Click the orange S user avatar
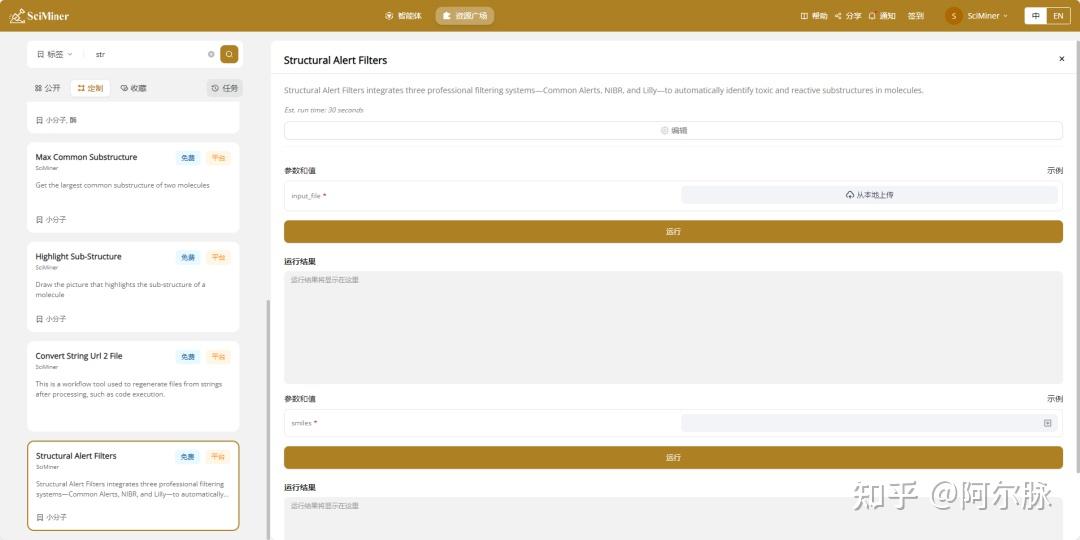This screenshot has height=540, width=1080. [x=954, y=16]
